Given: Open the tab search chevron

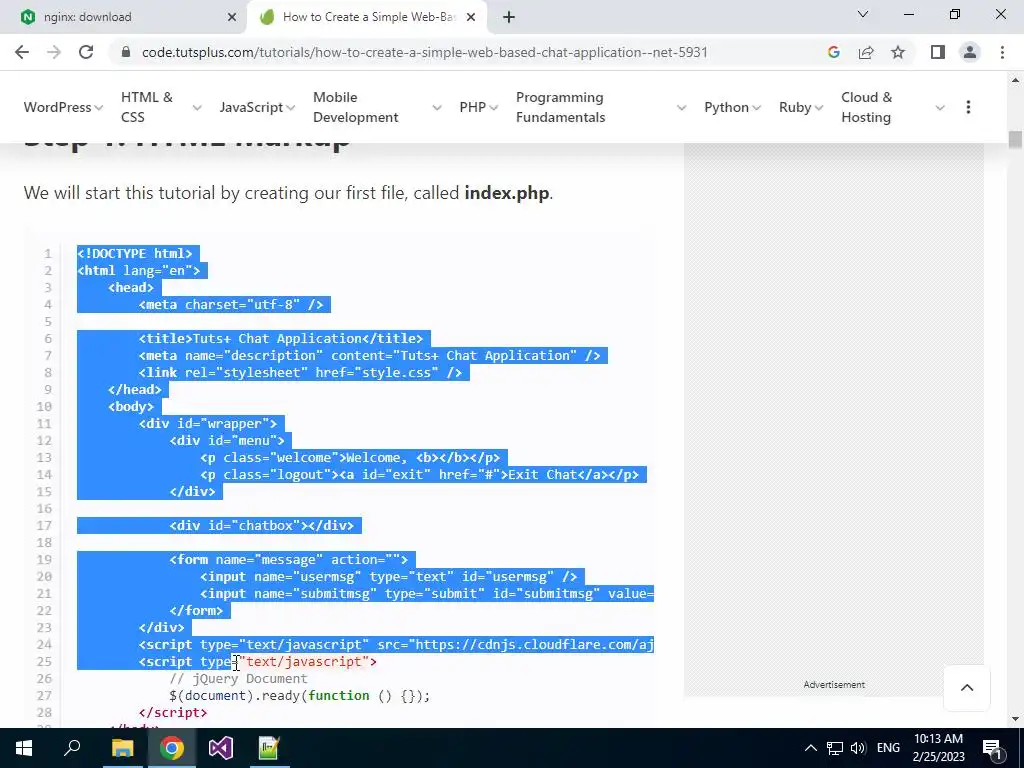Looking at the screenshot, I should coord(863,14).
